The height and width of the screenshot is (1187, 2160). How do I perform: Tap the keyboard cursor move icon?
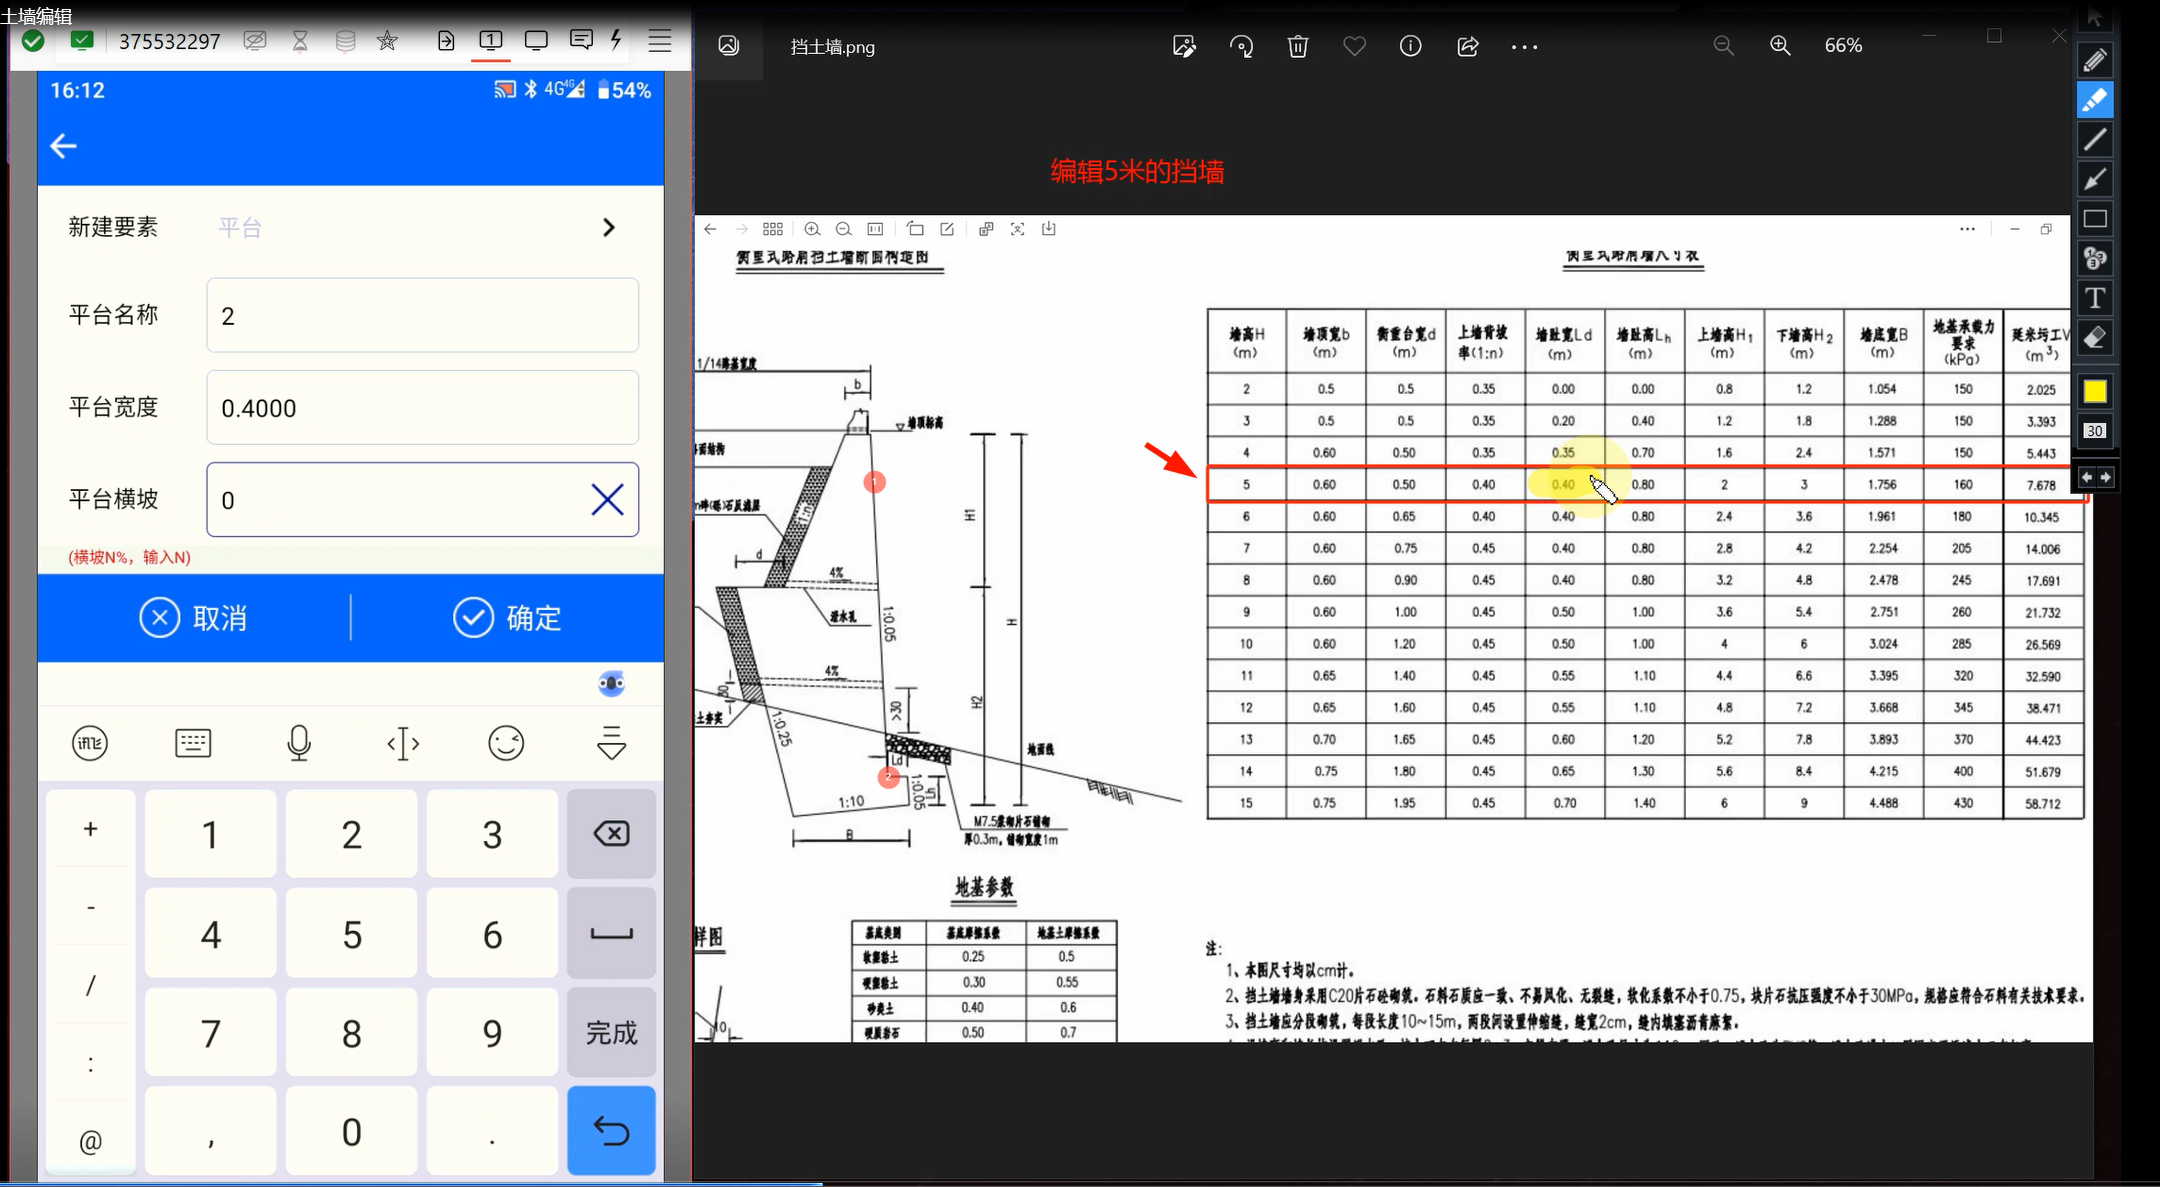click(403, 743)
